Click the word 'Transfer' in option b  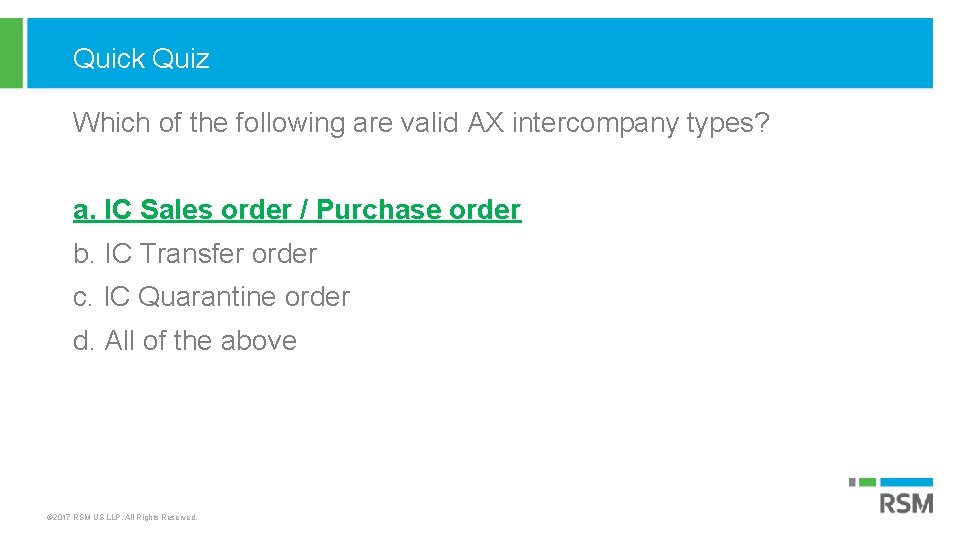pyautogui.click(x=192, y=253)
